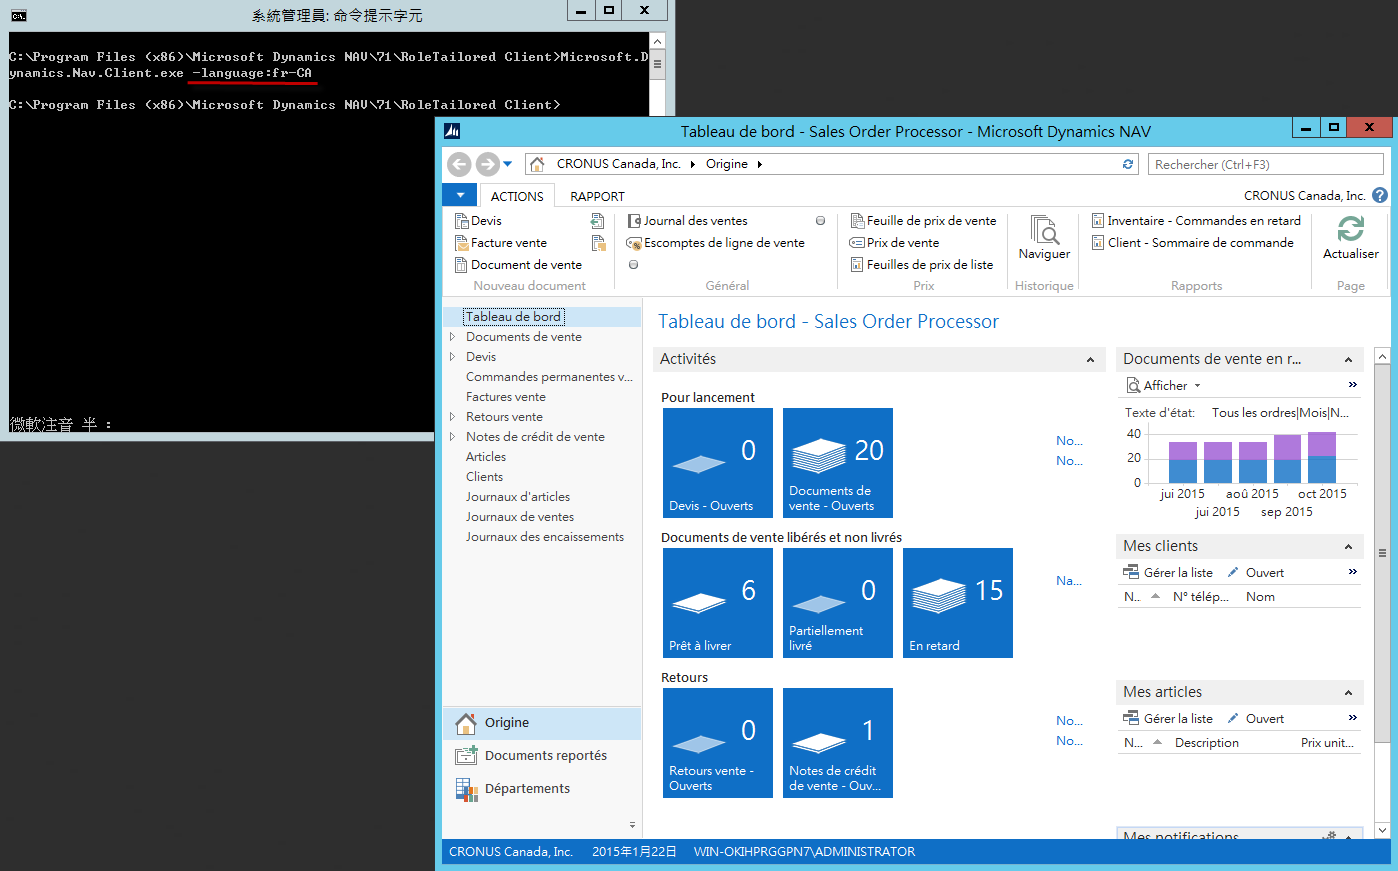Expand breadcrumb arrow after Origine
The width and height of the screenshot is (1398, 871).
760,164
